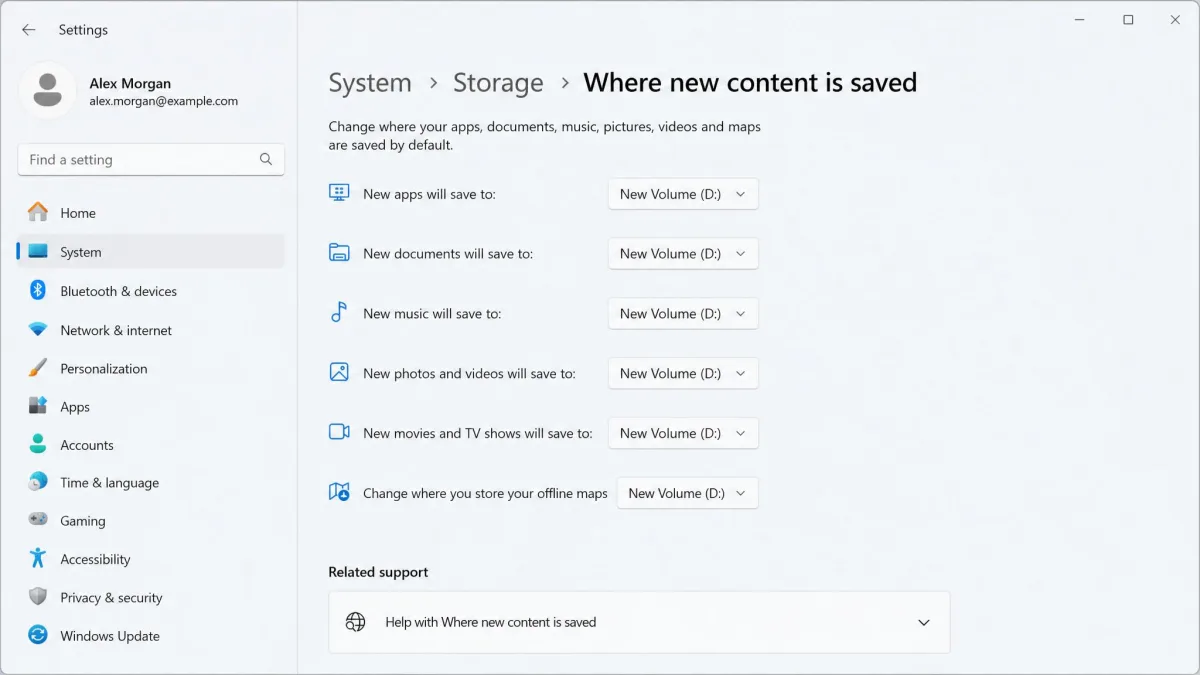Click the Bluetooth icon in sidebar
Image resolution: width=1200 pixels, height=675 pixels.
(38, 291)
